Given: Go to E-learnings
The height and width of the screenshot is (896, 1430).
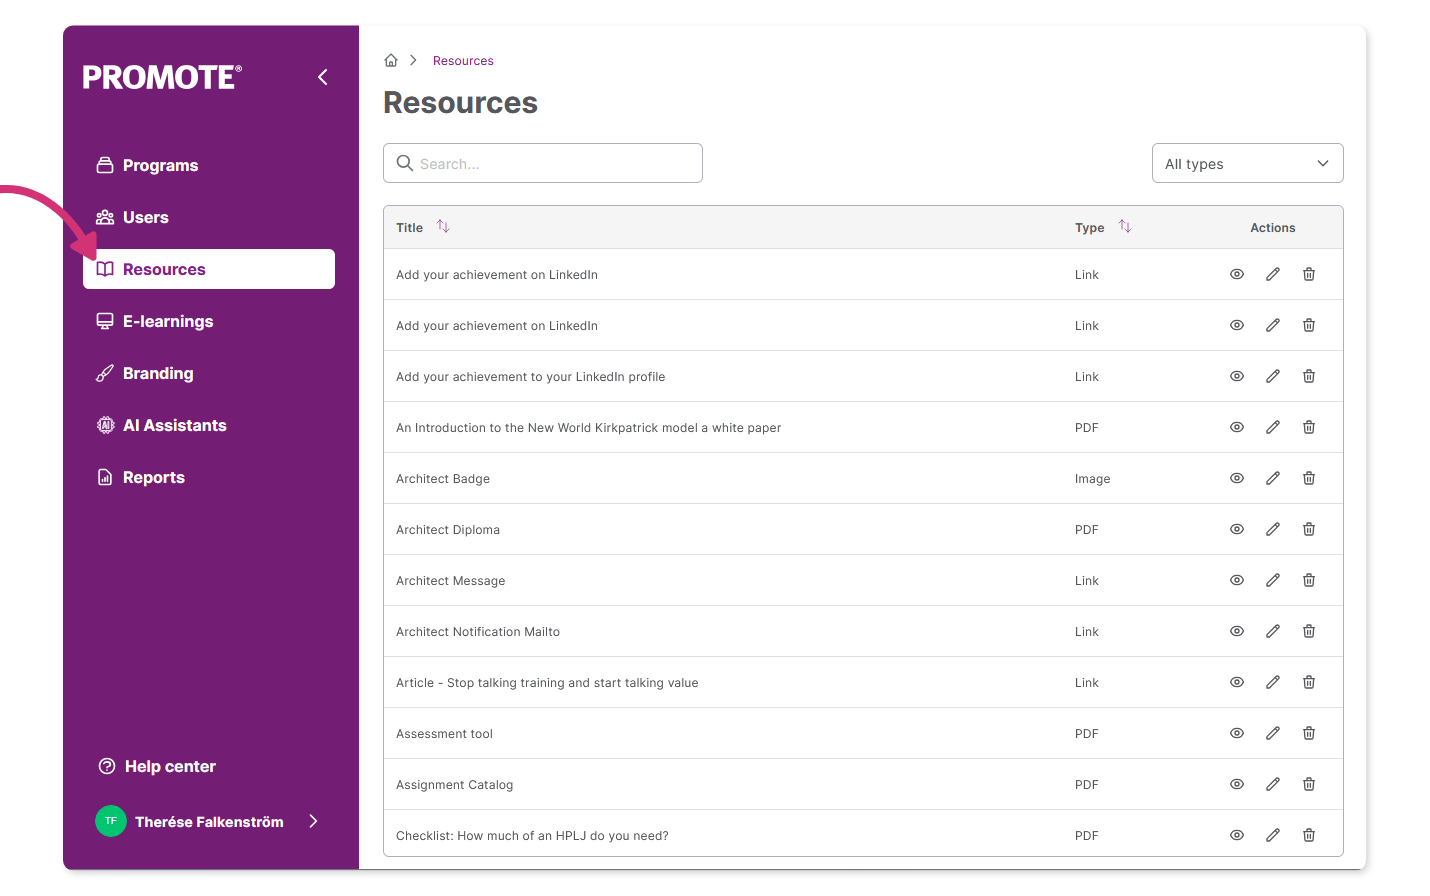Looking at the screenshot, I should [209, 321].
